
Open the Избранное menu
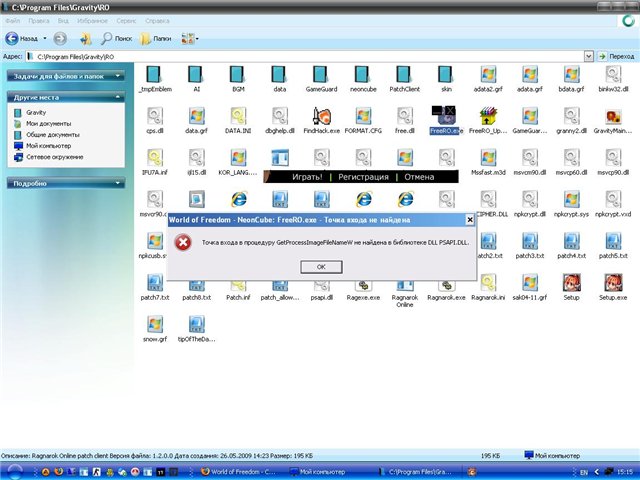(x=92, y=20)
